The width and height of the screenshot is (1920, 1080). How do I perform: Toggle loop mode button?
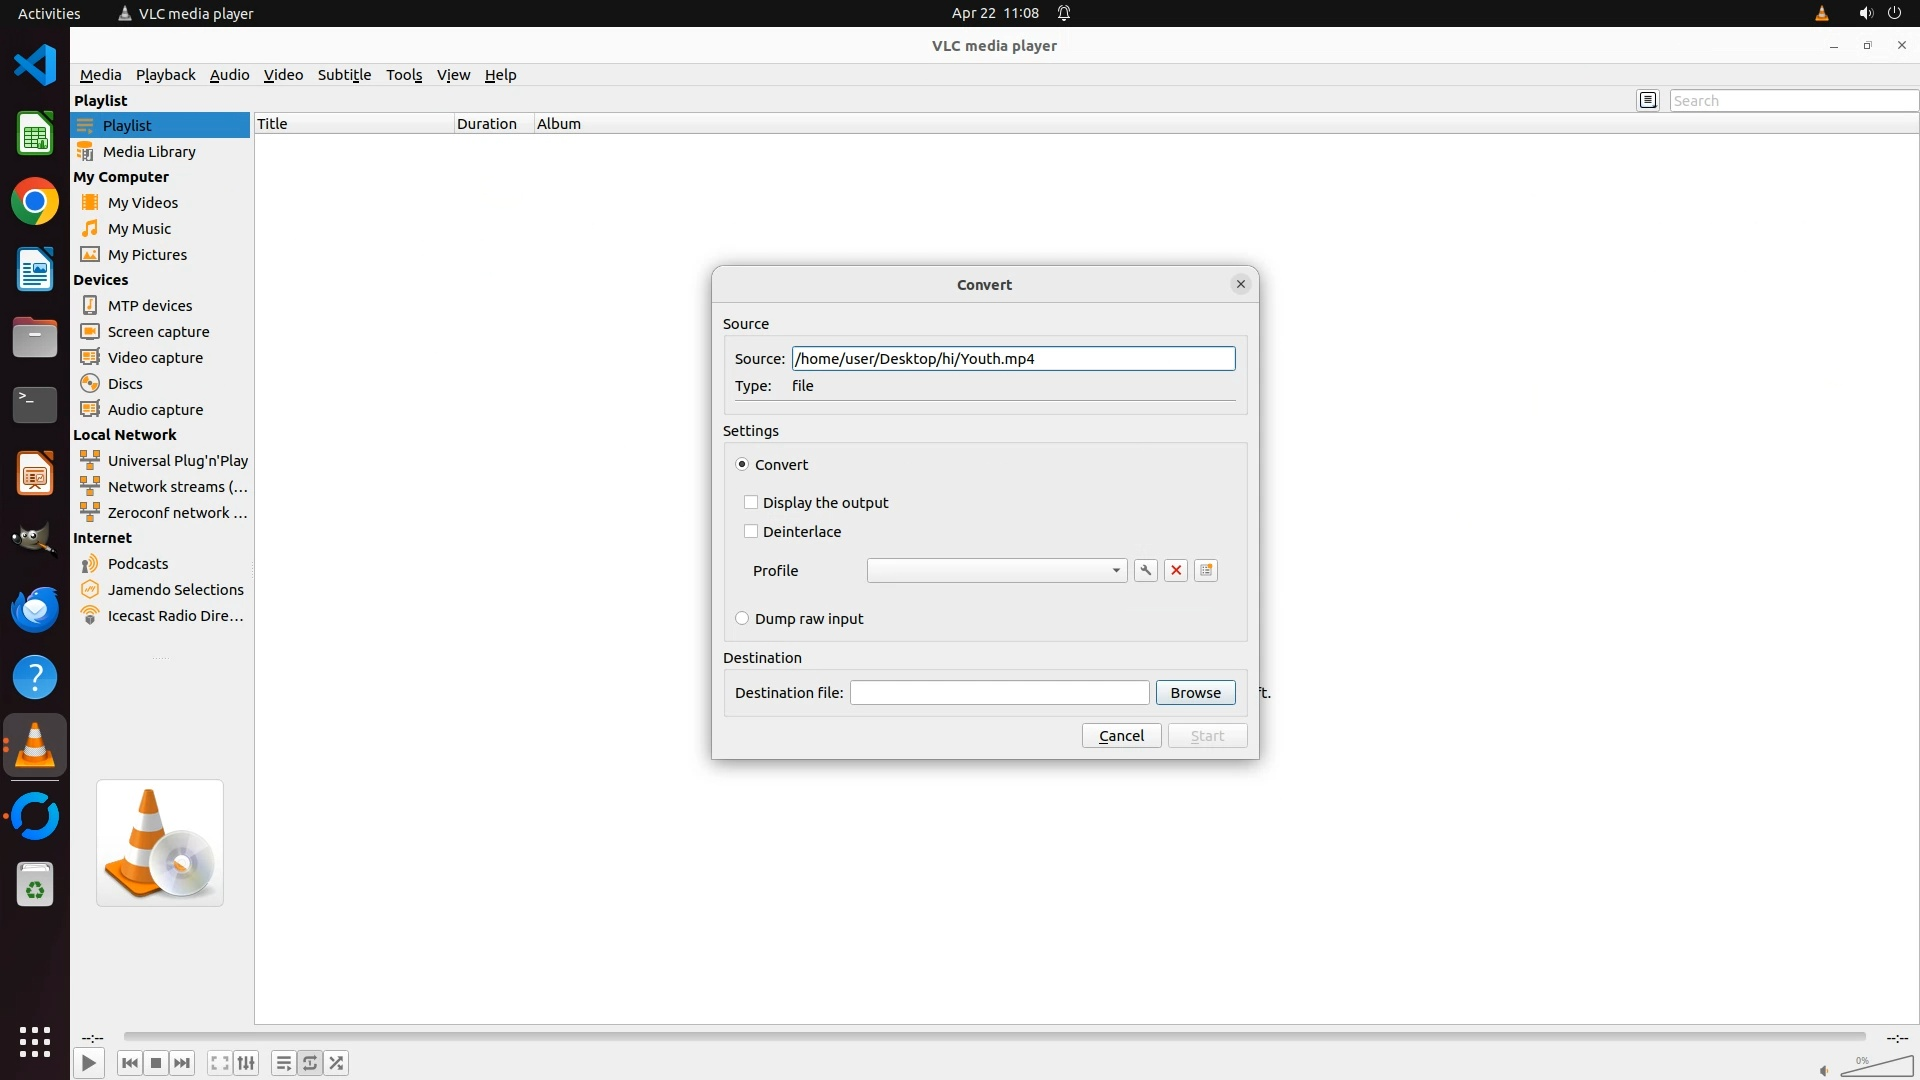(x=310, y=1063)
